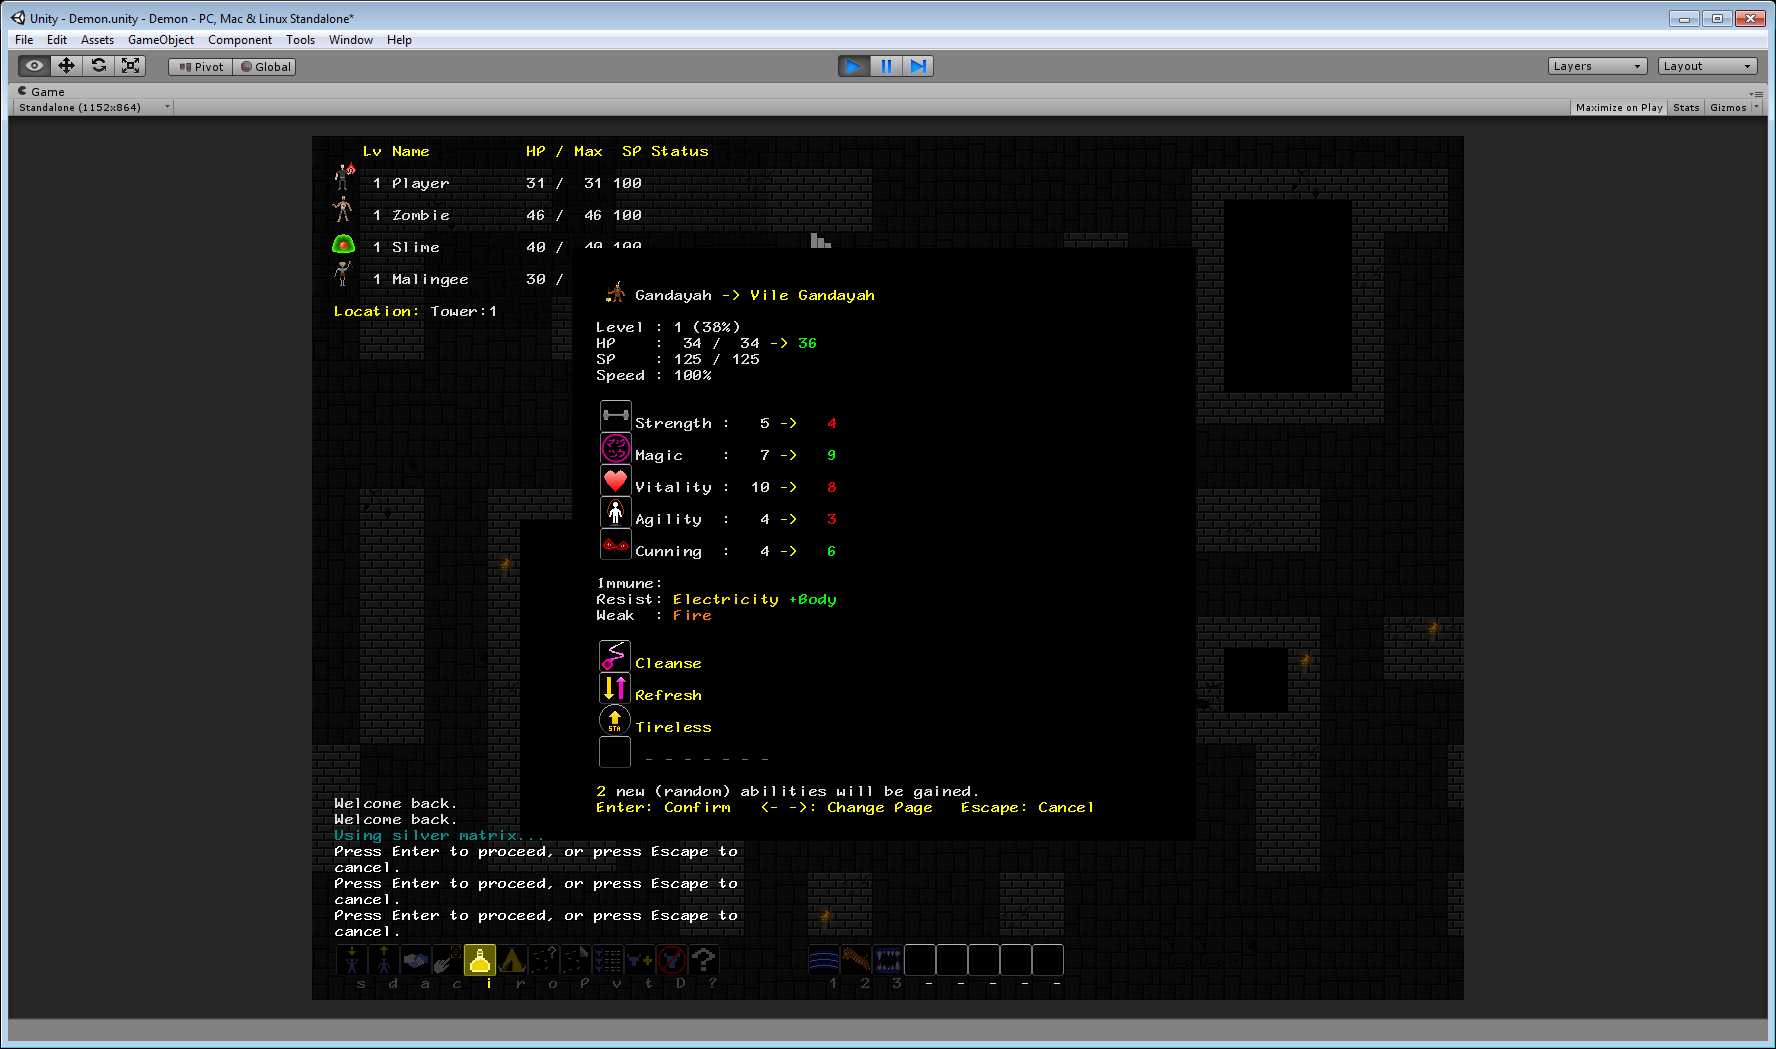Pause the running game
The height and width of the screenshot is (1049, 1776).
(886, 66)
